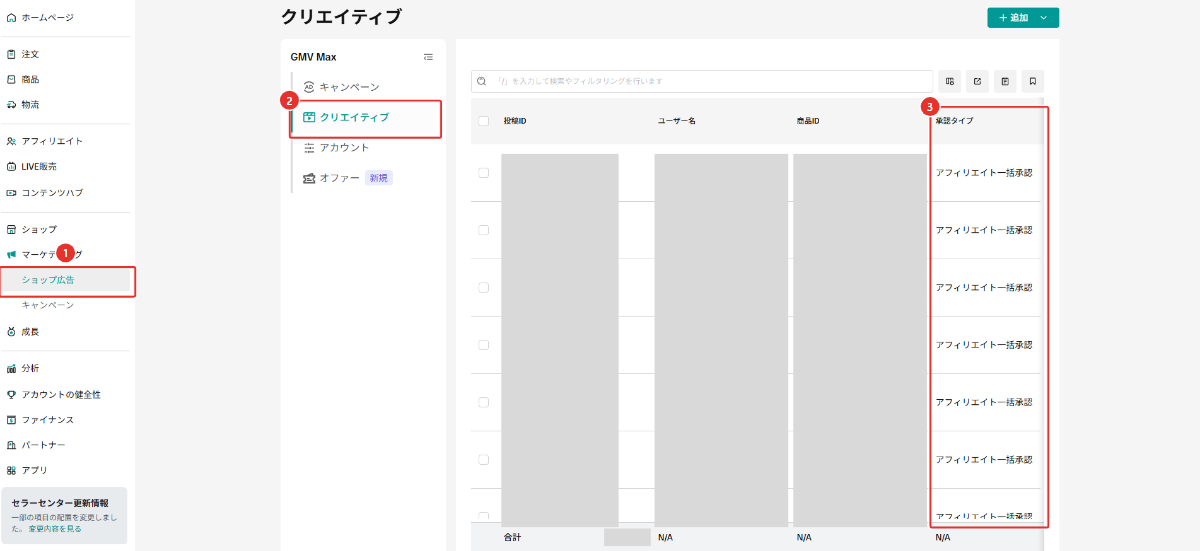Open アカウント in the GMV Max panel
This screenshot has height=551, width=1200.
point(335,147)
